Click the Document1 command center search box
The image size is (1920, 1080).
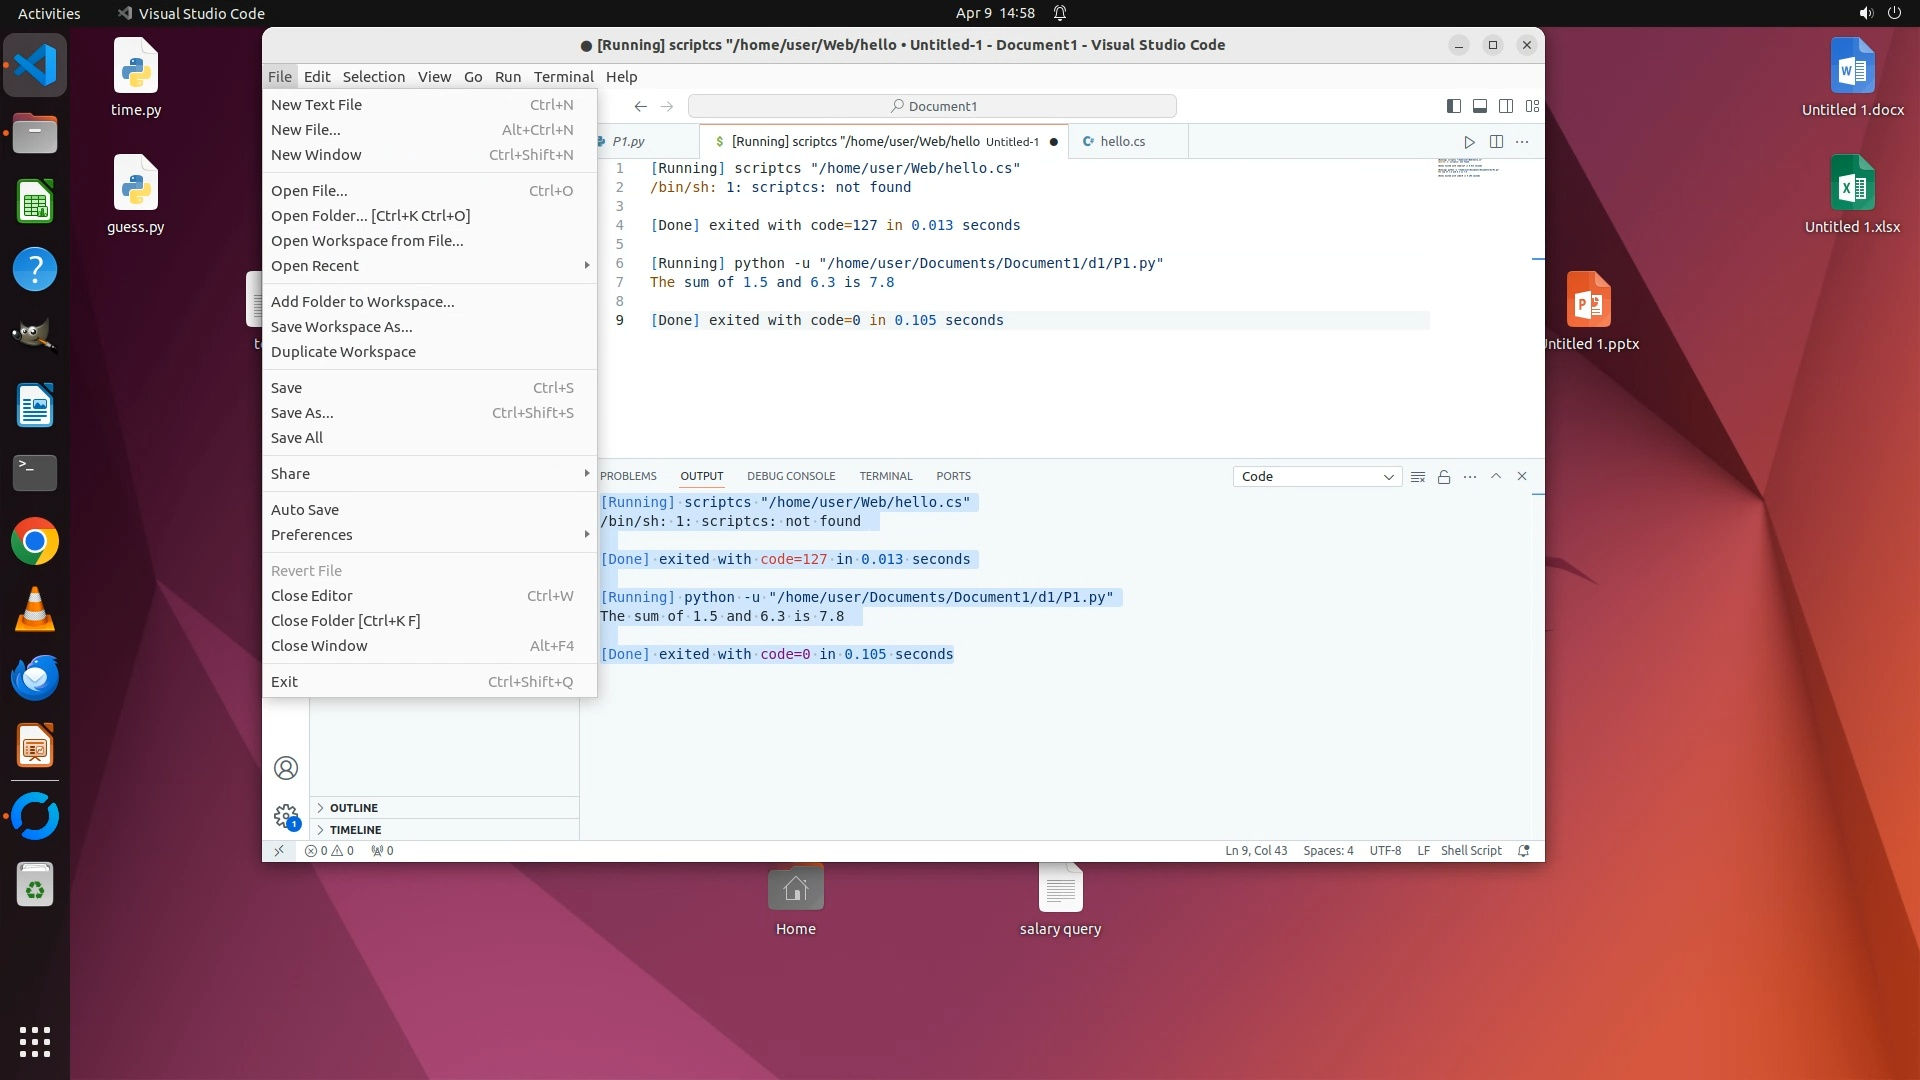tap(932, 106)
